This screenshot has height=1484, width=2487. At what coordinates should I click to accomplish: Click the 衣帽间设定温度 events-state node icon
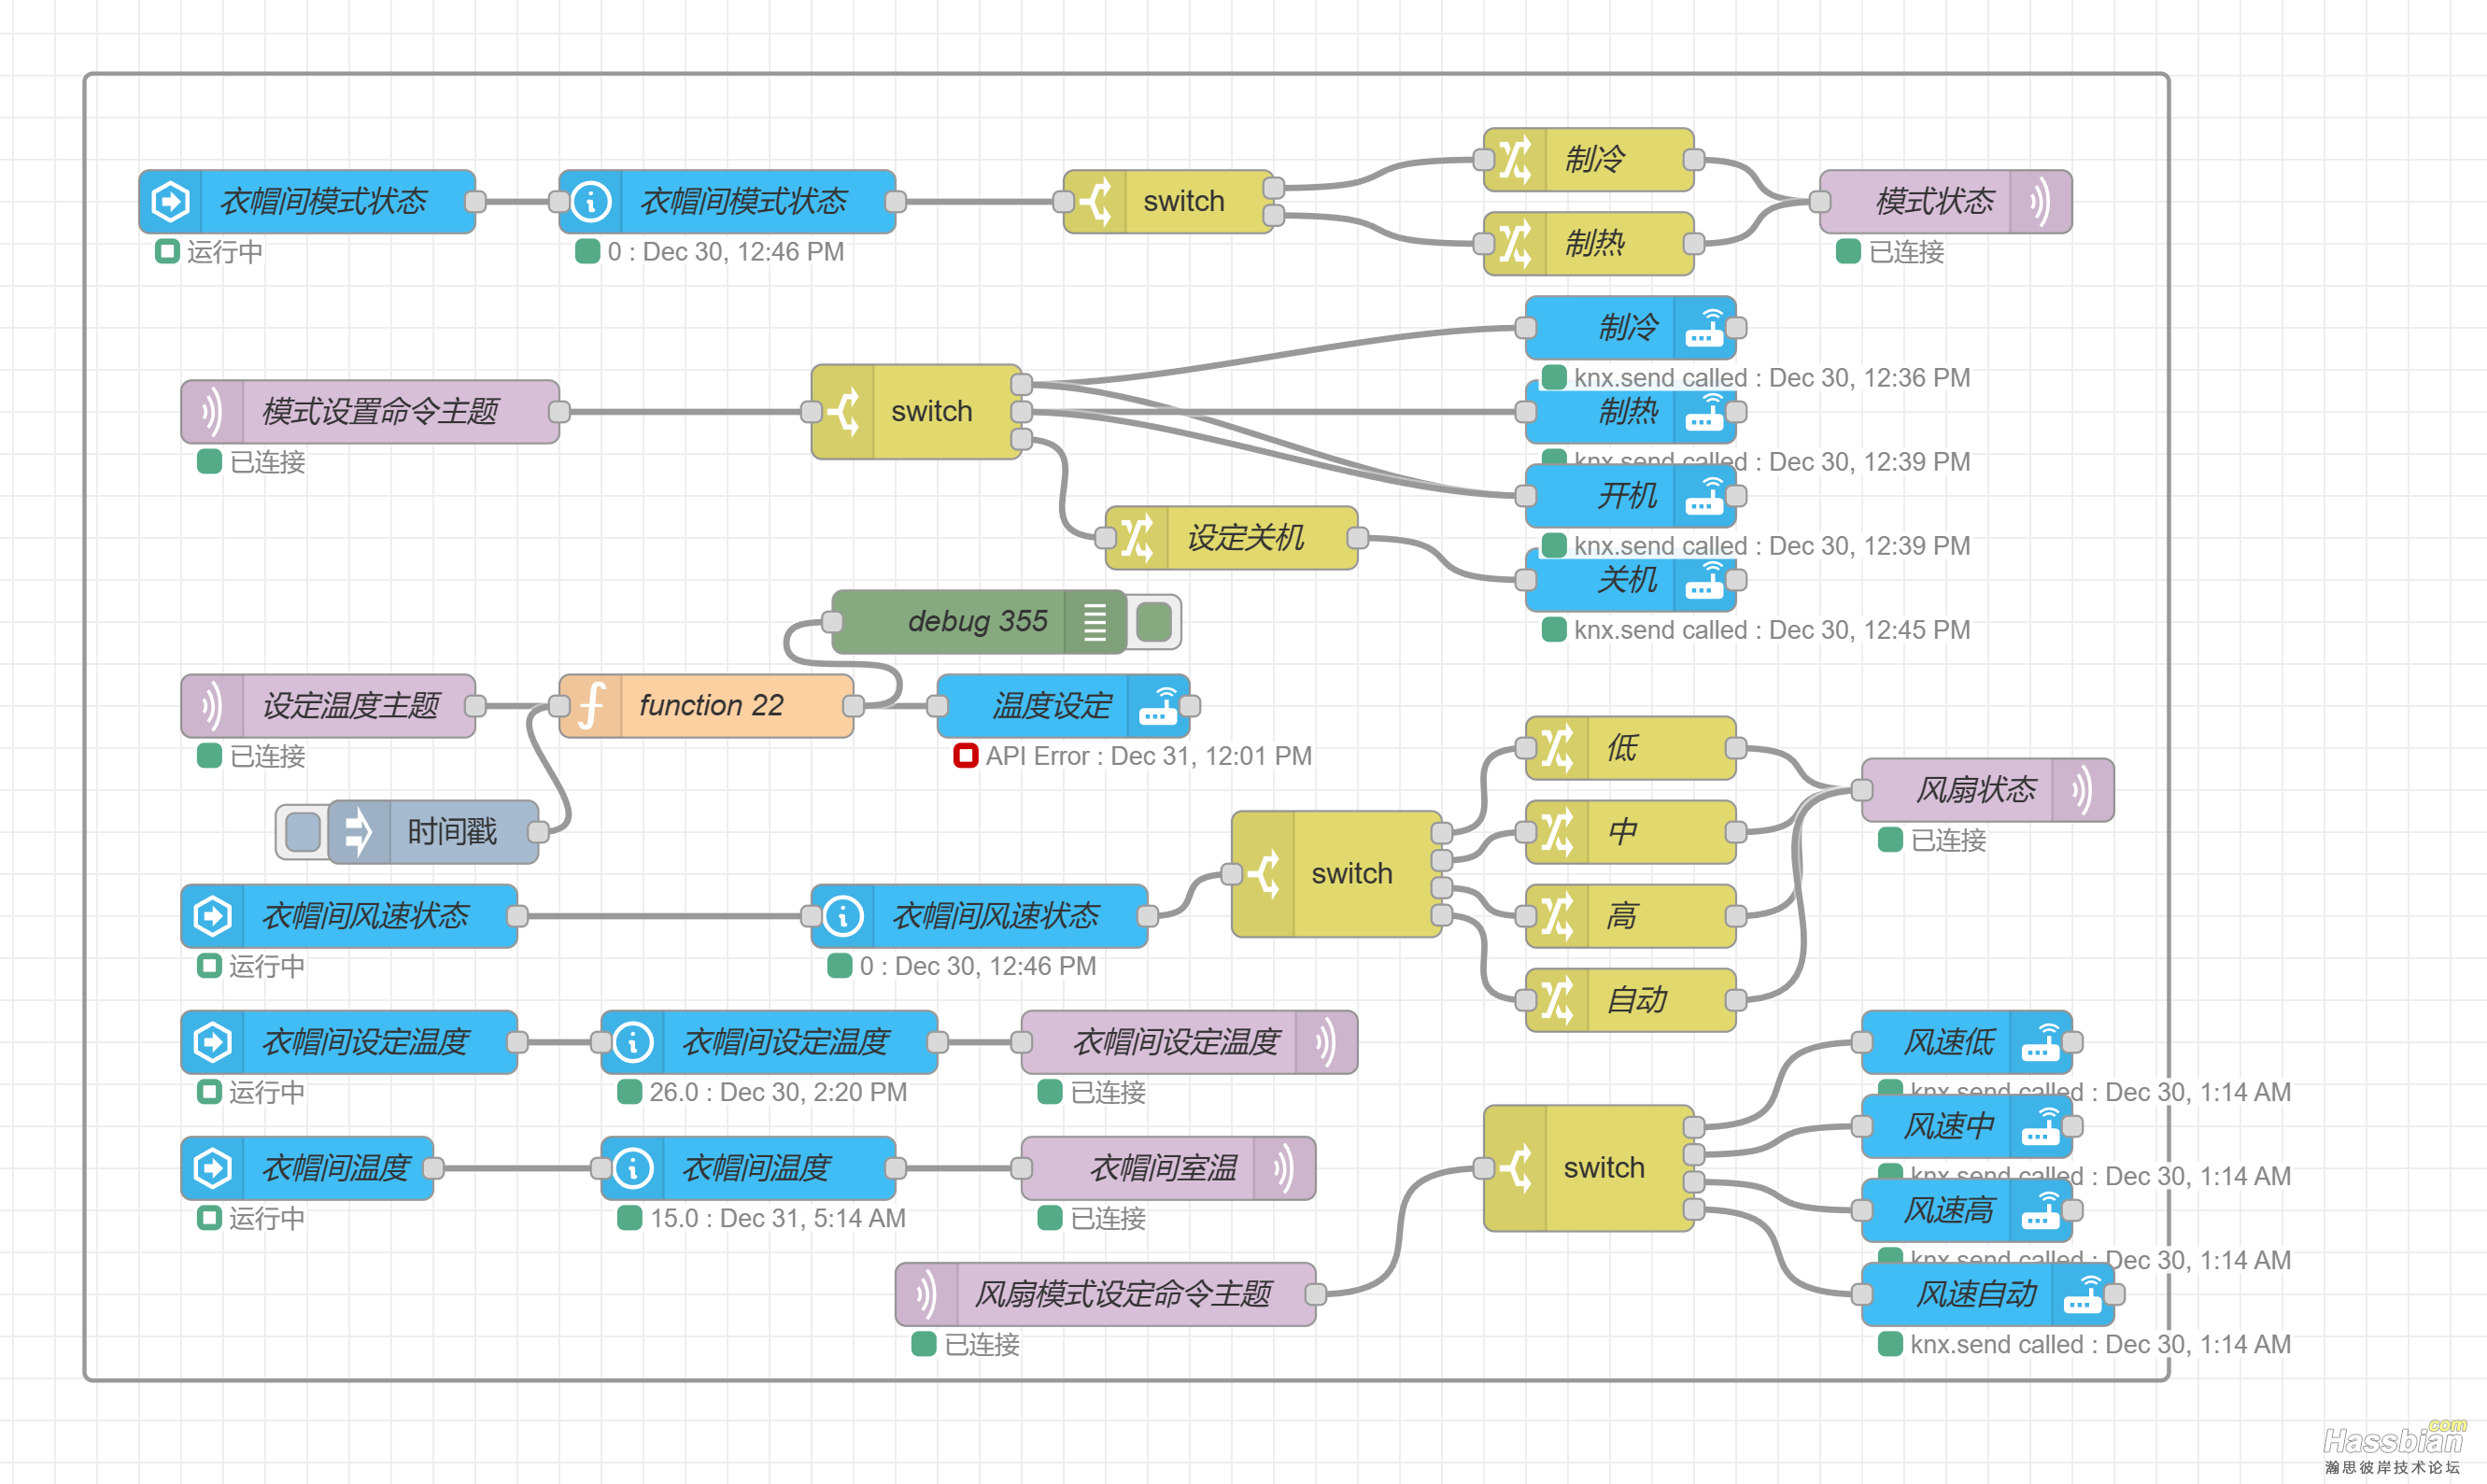(x=213, y=1042)
